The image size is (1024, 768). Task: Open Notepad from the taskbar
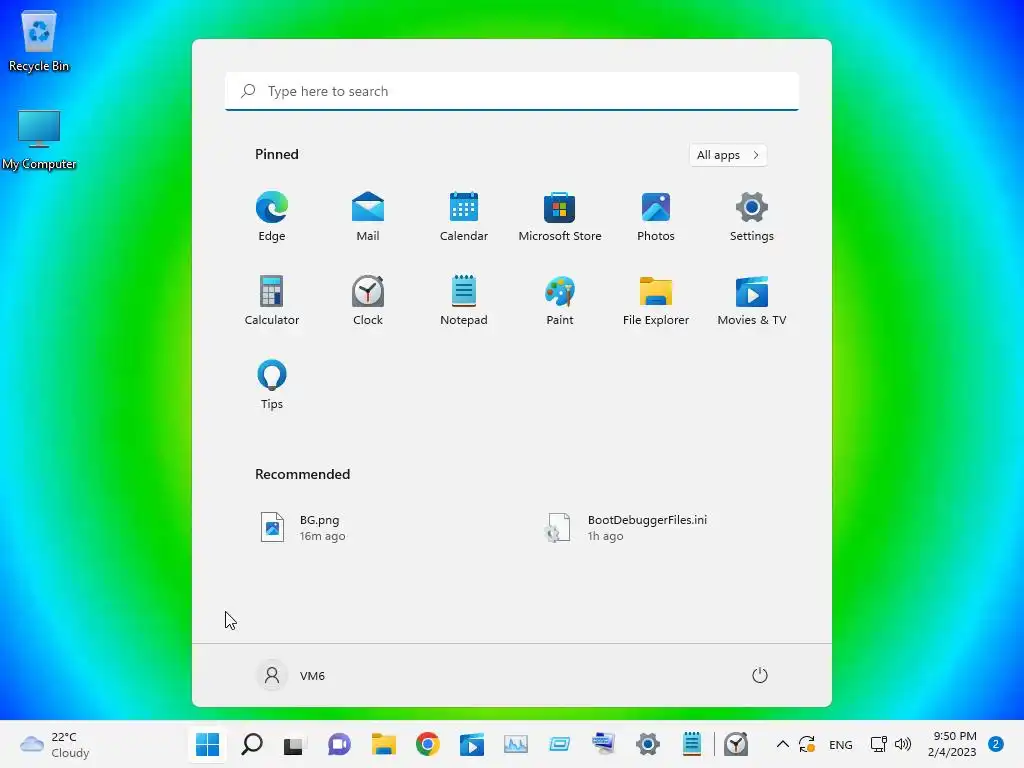pos(692,744)
